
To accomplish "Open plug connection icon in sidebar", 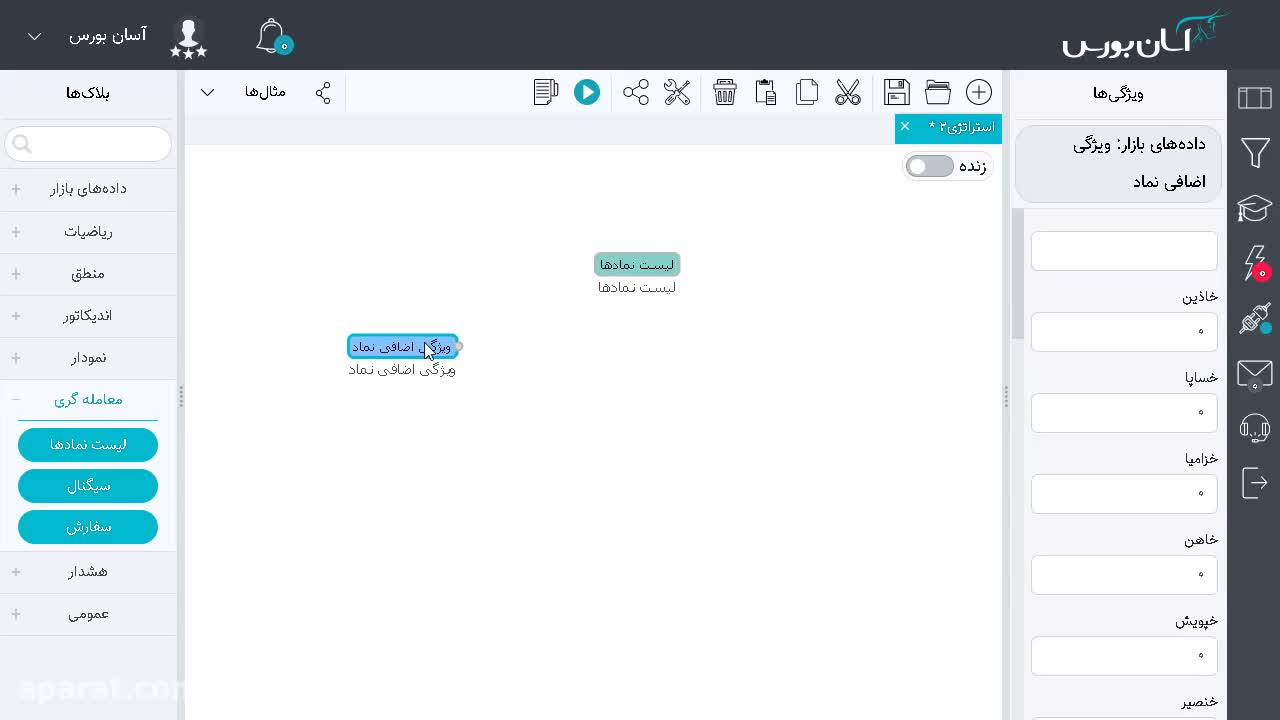I will 1254,319.
